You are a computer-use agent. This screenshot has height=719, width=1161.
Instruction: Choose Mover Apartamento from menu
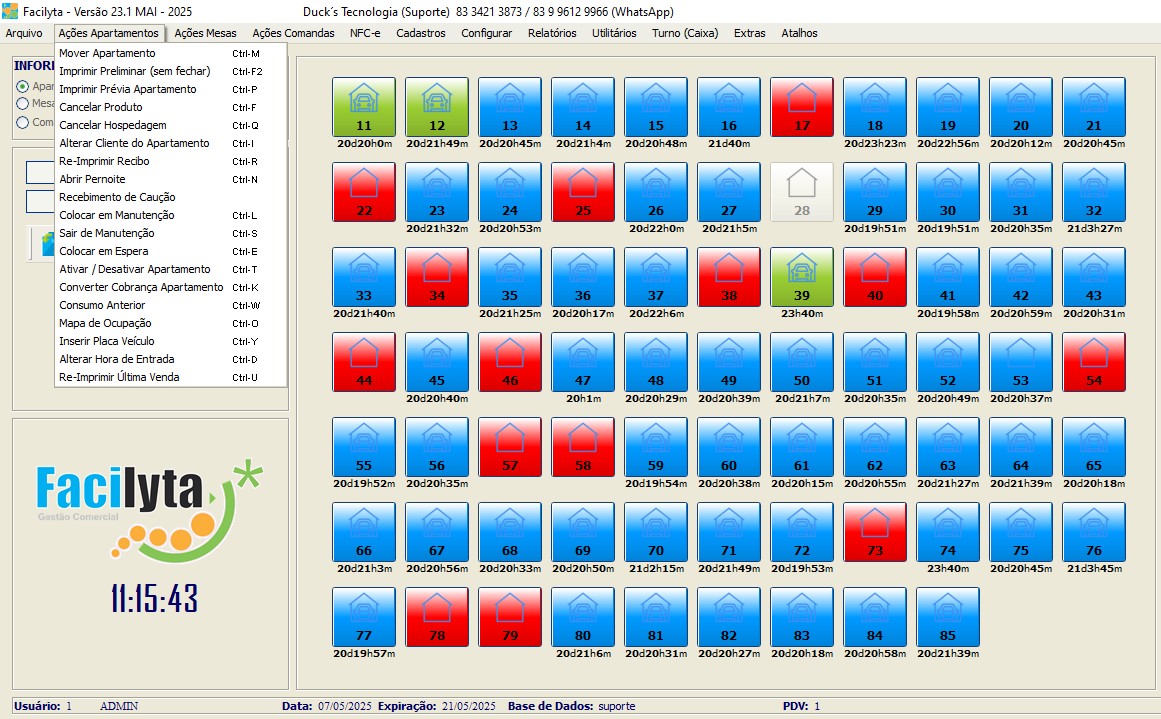(107, 53)
